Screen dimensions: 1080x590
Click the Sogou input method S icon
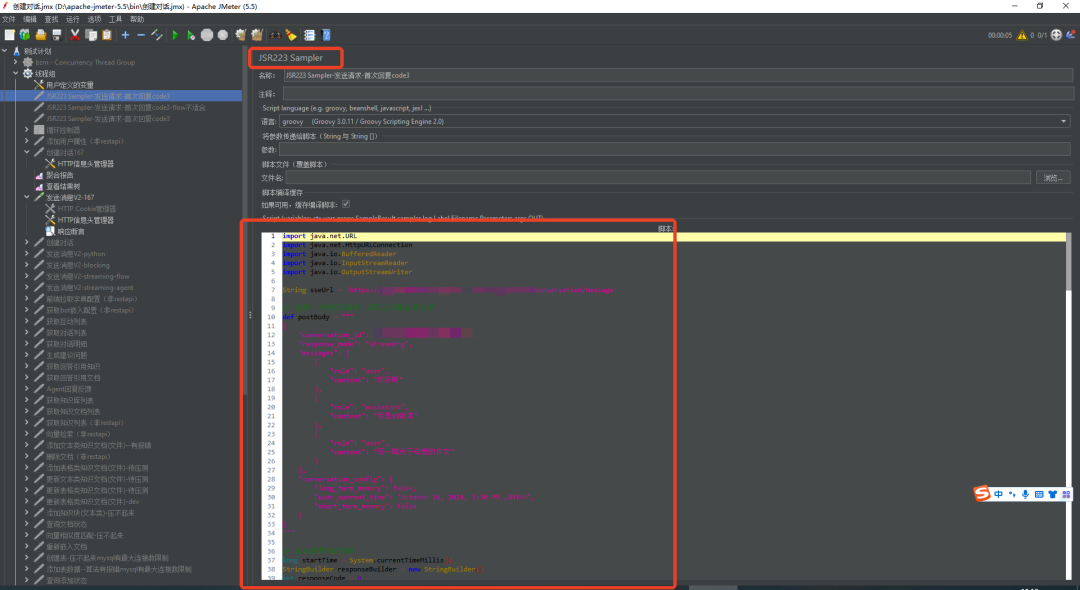click(x=982, y=493)
